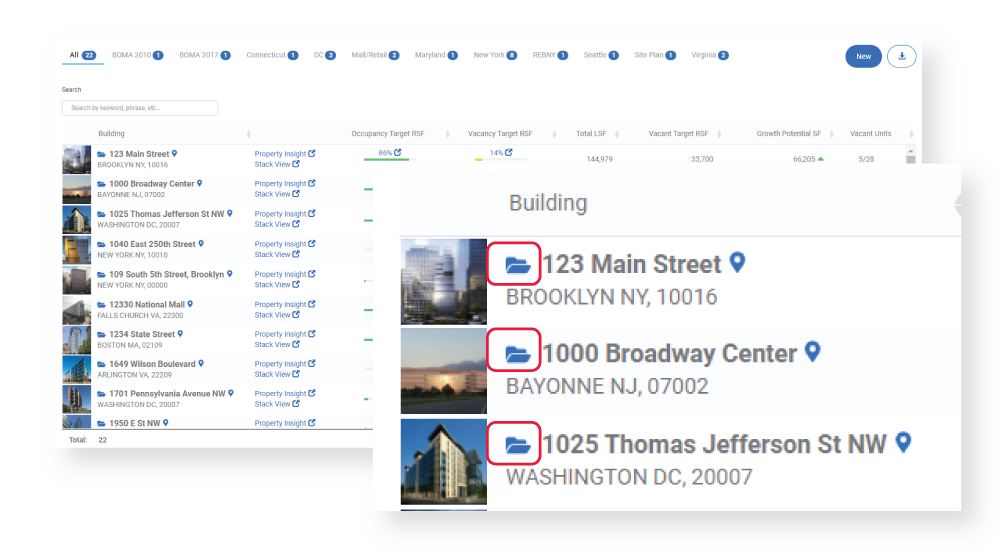Click external link icon next to 86% occupancy
Viewport: 1000px width, 557px height.
397,152
